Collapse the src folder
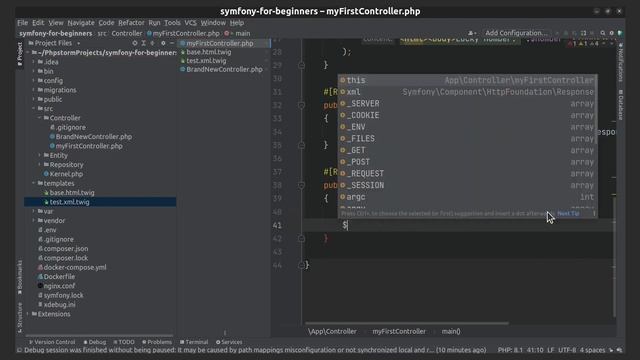The width and height of the screenshot is (640, 360). tap(34, 109)
